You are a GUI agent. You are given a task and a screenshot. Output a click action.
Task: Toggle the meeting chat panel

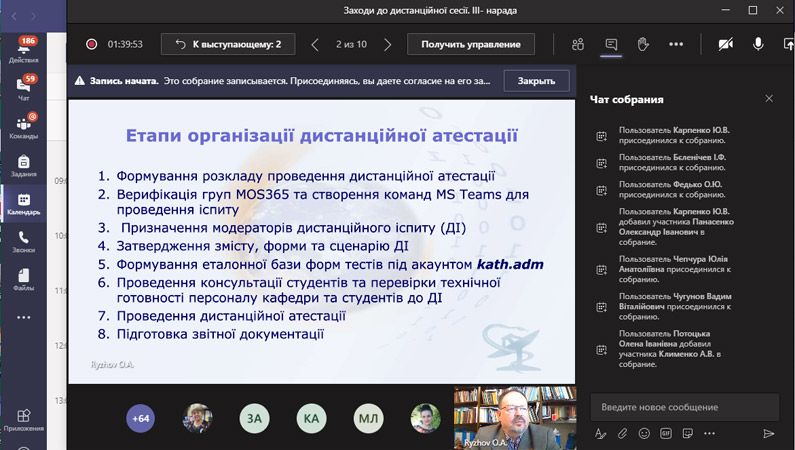point(611,45)
